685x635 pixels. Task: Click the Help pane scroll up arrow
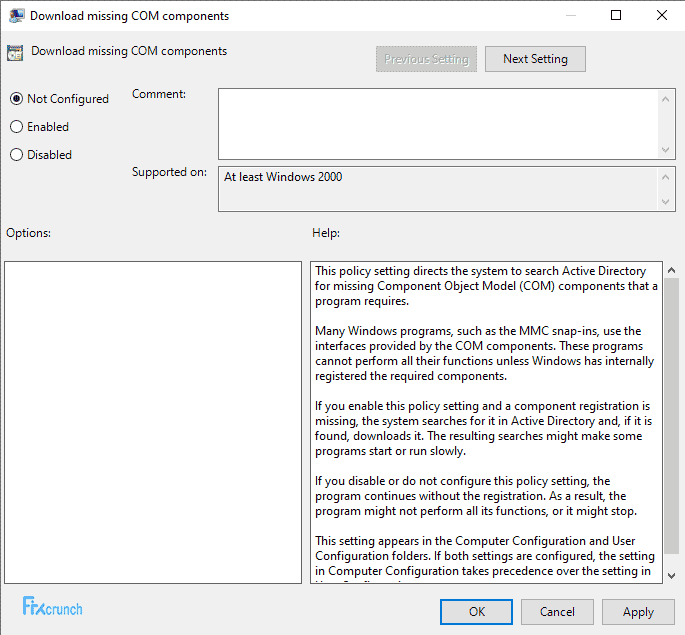[x=671, y=270]
